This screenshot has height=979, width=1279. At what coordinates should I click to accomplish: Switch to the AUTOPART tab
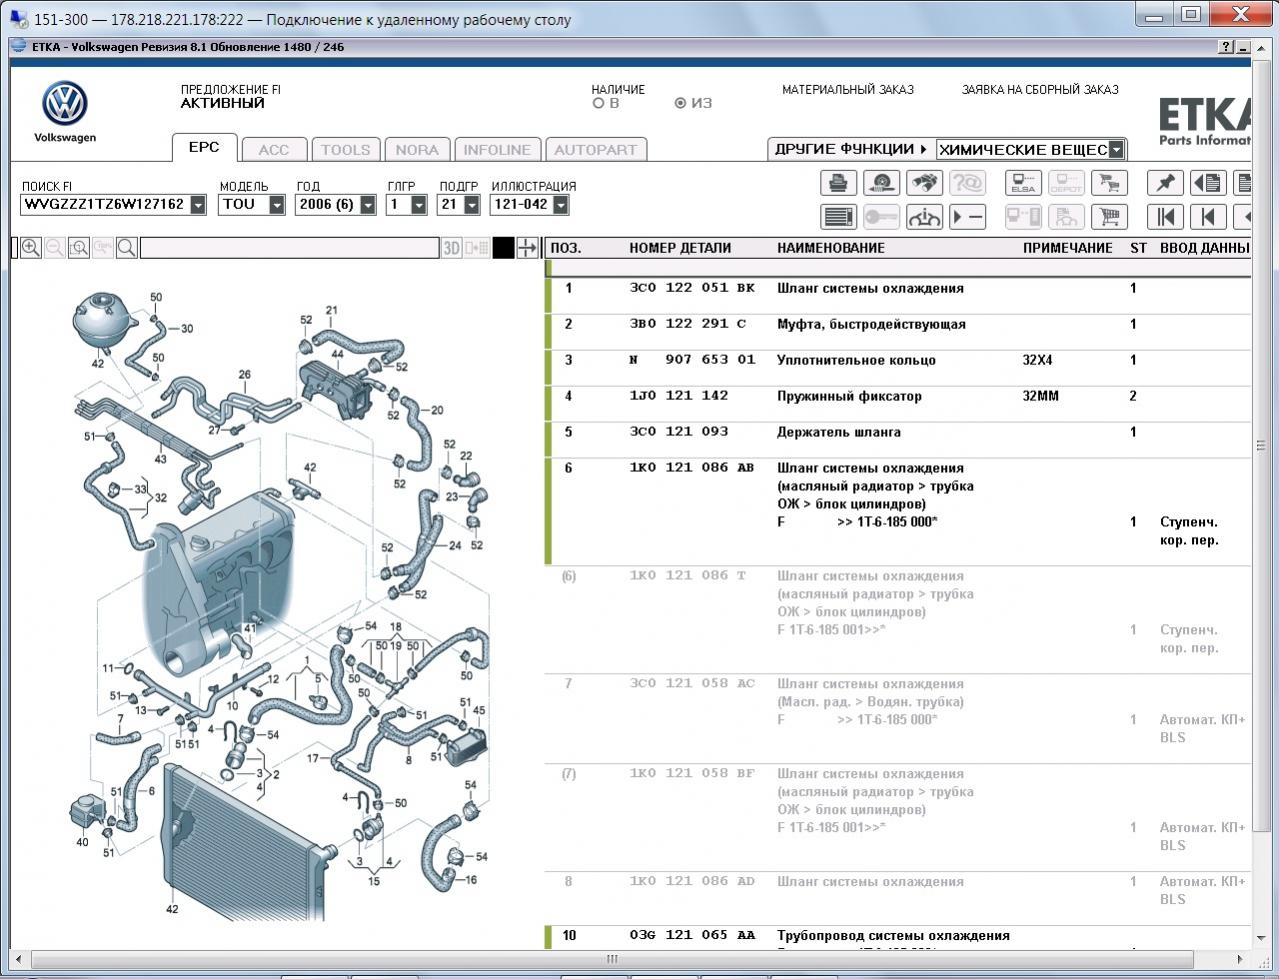pyautogui.click(x=595, y=150)
